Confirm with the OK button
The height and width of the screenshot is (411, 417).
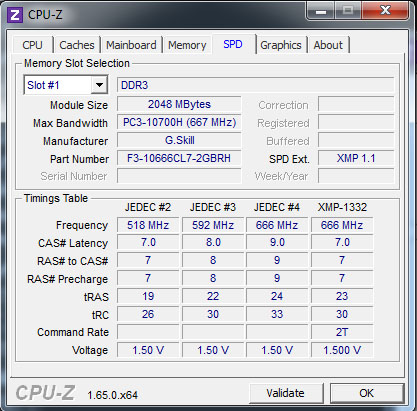click(367, 393)
